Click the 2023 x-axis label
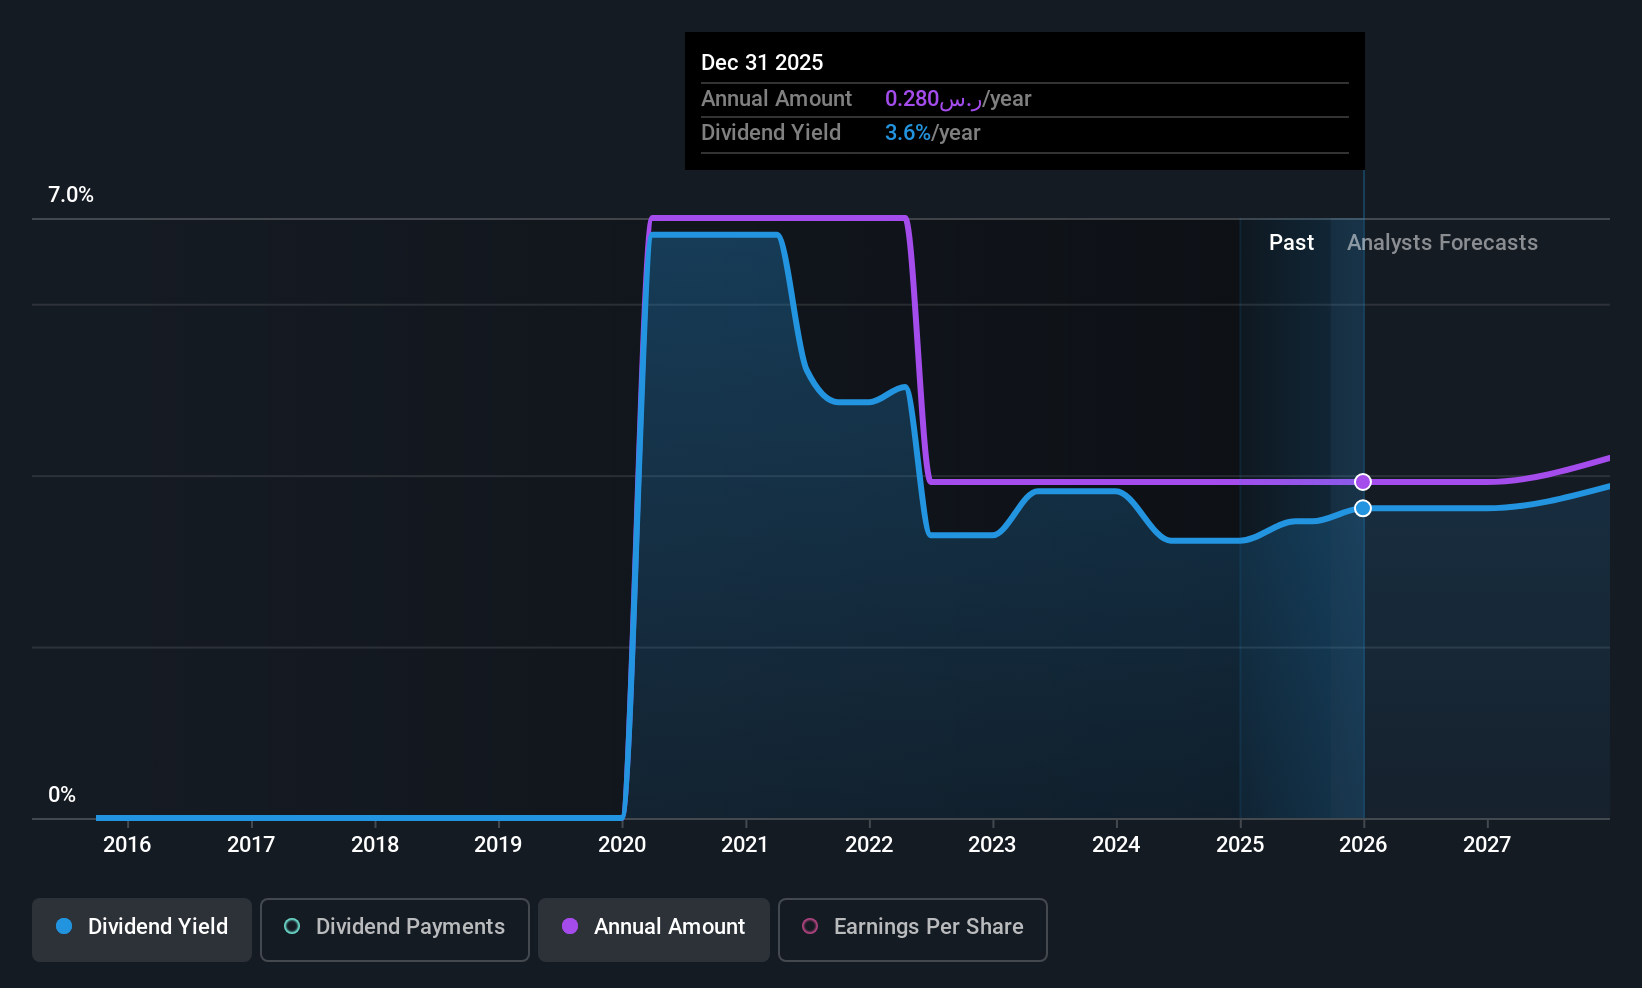The image size is (1642, 988). 992,845
